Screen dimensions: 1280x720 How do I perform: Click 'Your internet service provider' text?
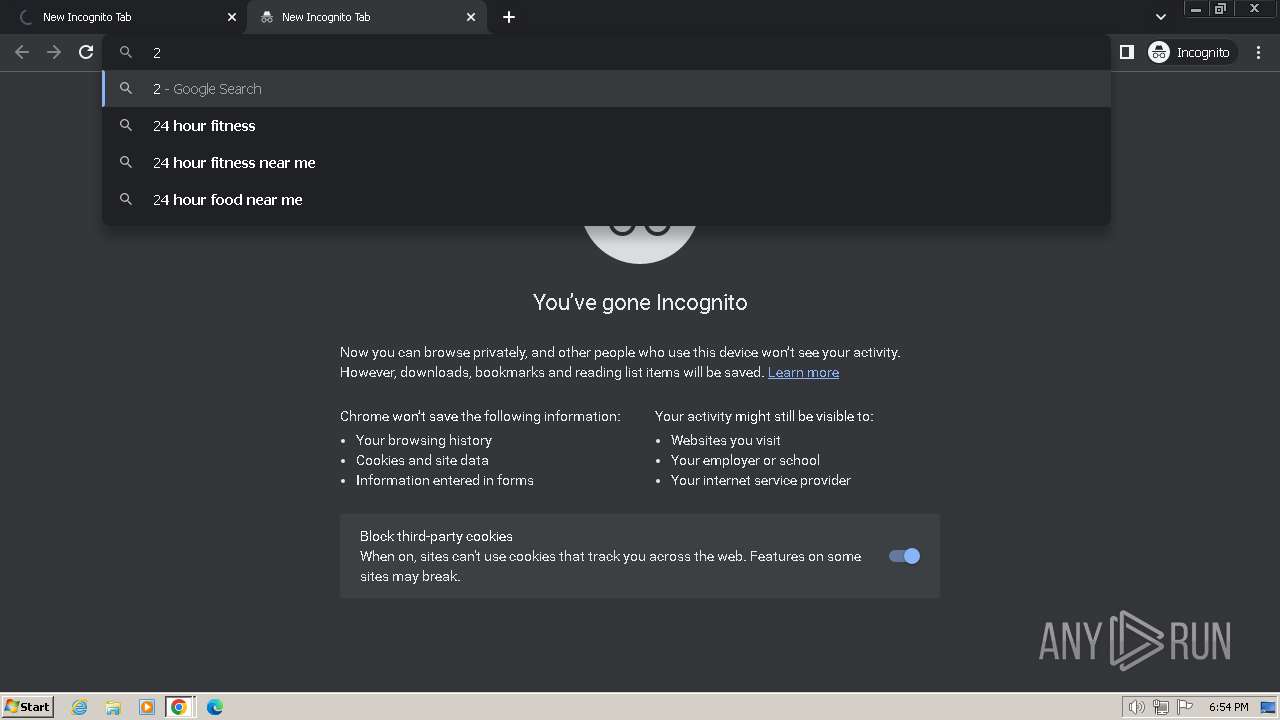pyautogui.click(x=761, y=480)
